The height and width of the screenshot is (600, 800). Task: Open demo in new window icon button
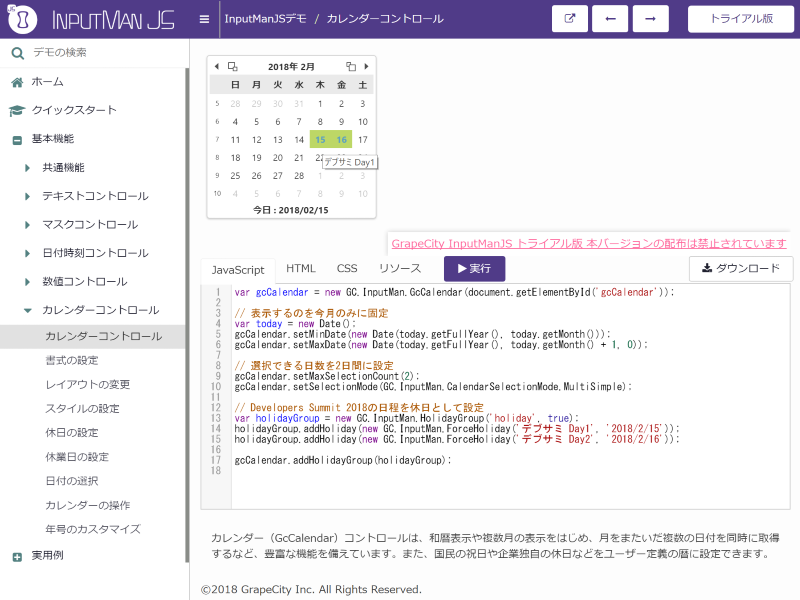[570, 19]
